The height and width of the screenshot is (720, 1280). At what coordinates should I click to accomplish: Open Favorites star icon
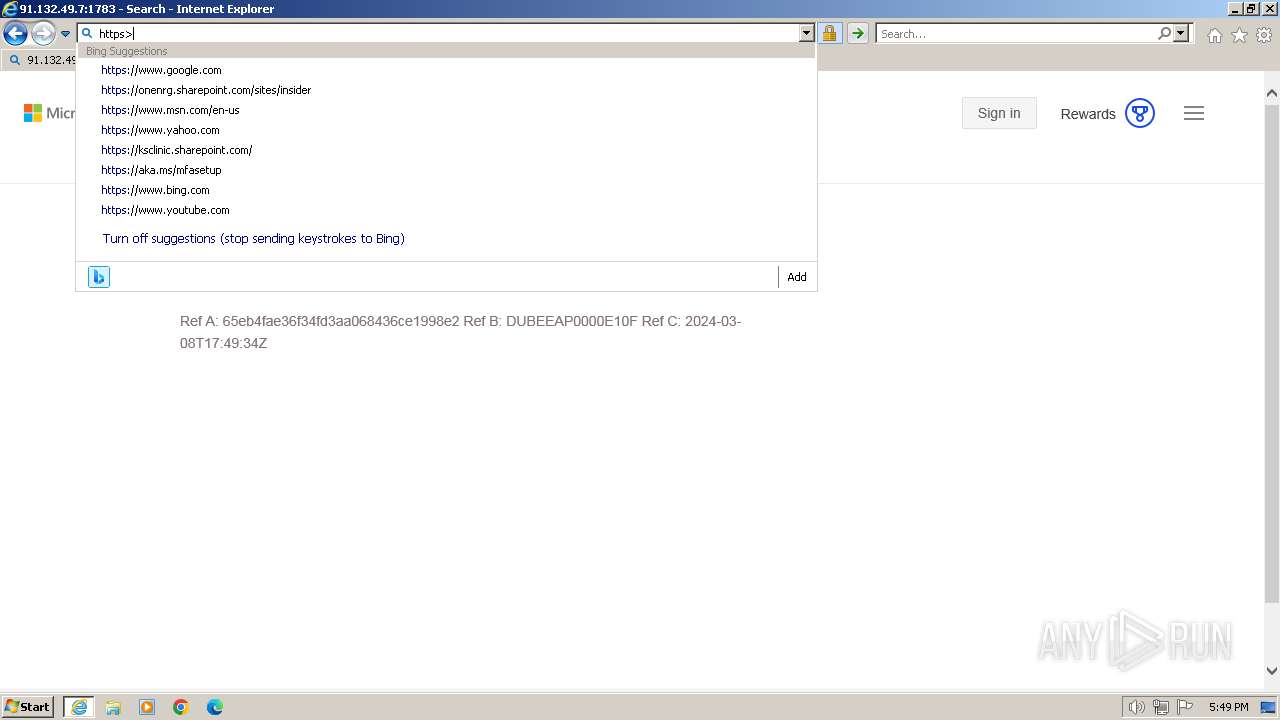(x=1239, y=35)
